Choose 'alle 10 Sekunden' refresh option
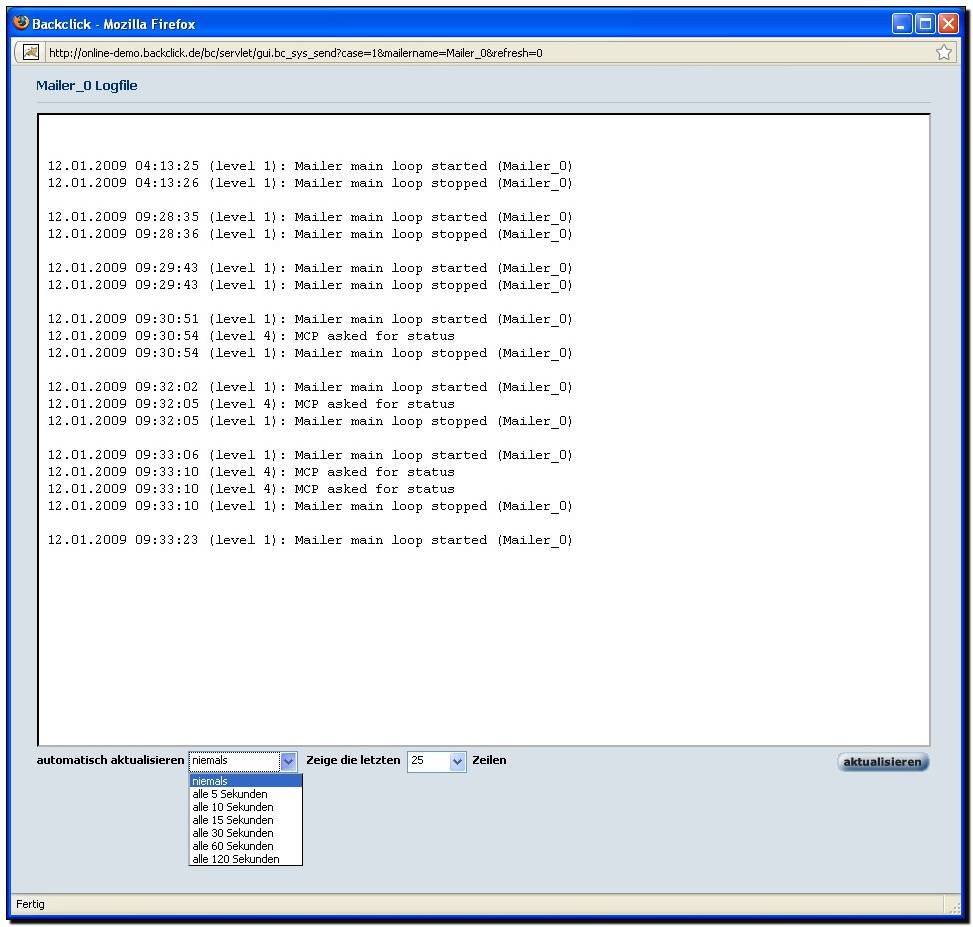The image size is (973, 927). pos(246,807)
